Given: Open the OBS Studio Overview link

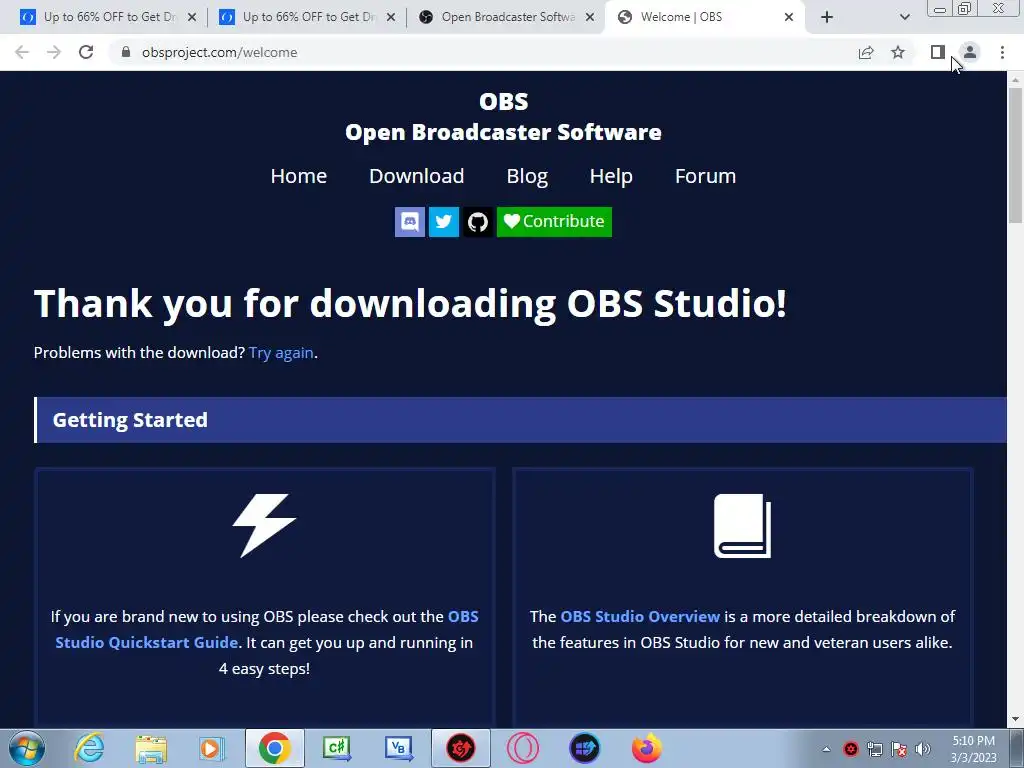Looking at the screenshot, I should pos(640,616).
